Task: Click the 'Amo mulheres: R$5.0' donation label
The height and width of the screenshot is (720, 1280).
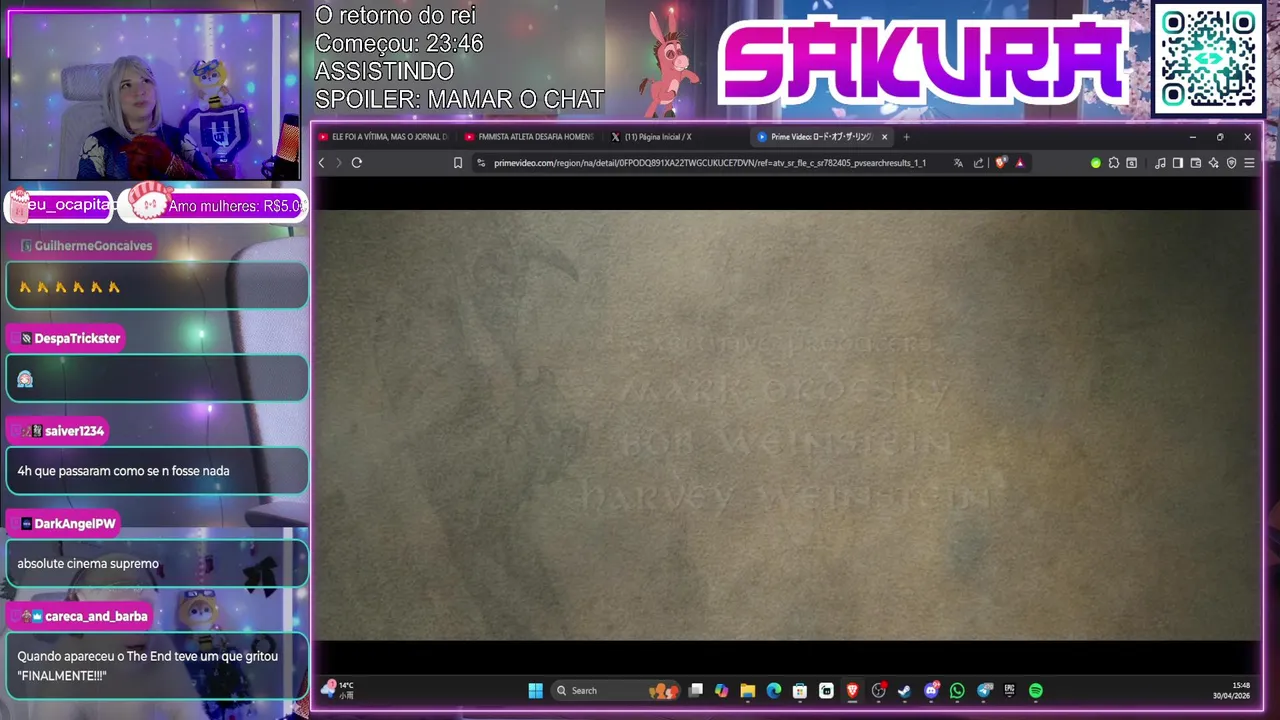Action: 235,206
